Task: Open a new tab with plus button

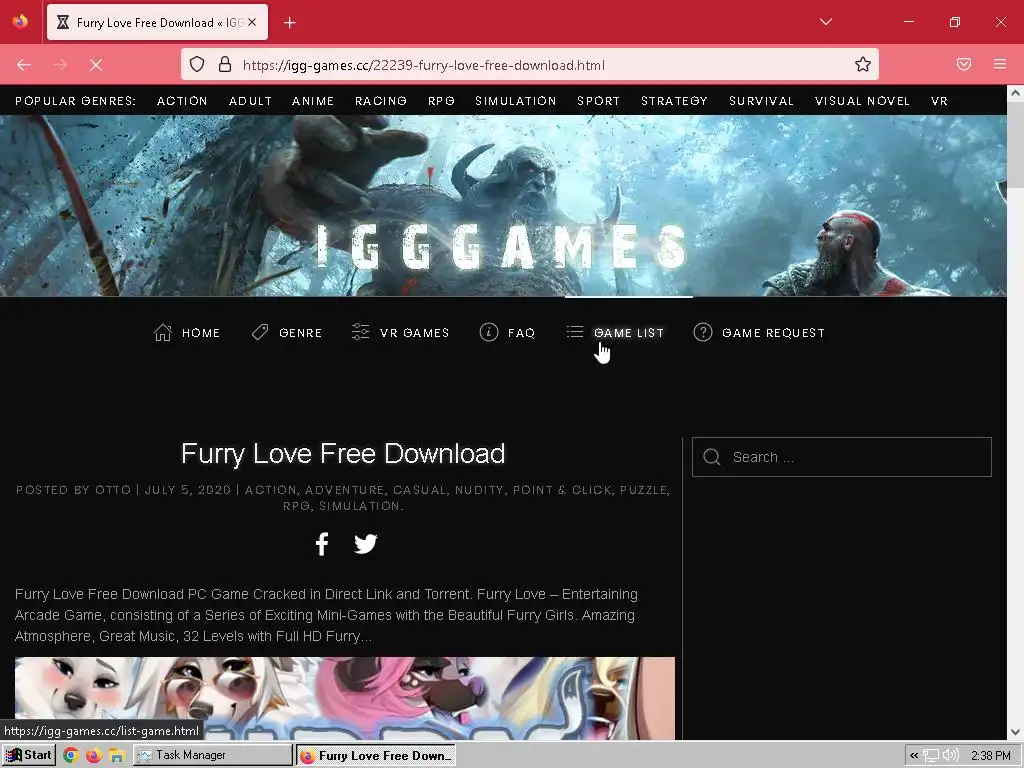Action: 290,23
